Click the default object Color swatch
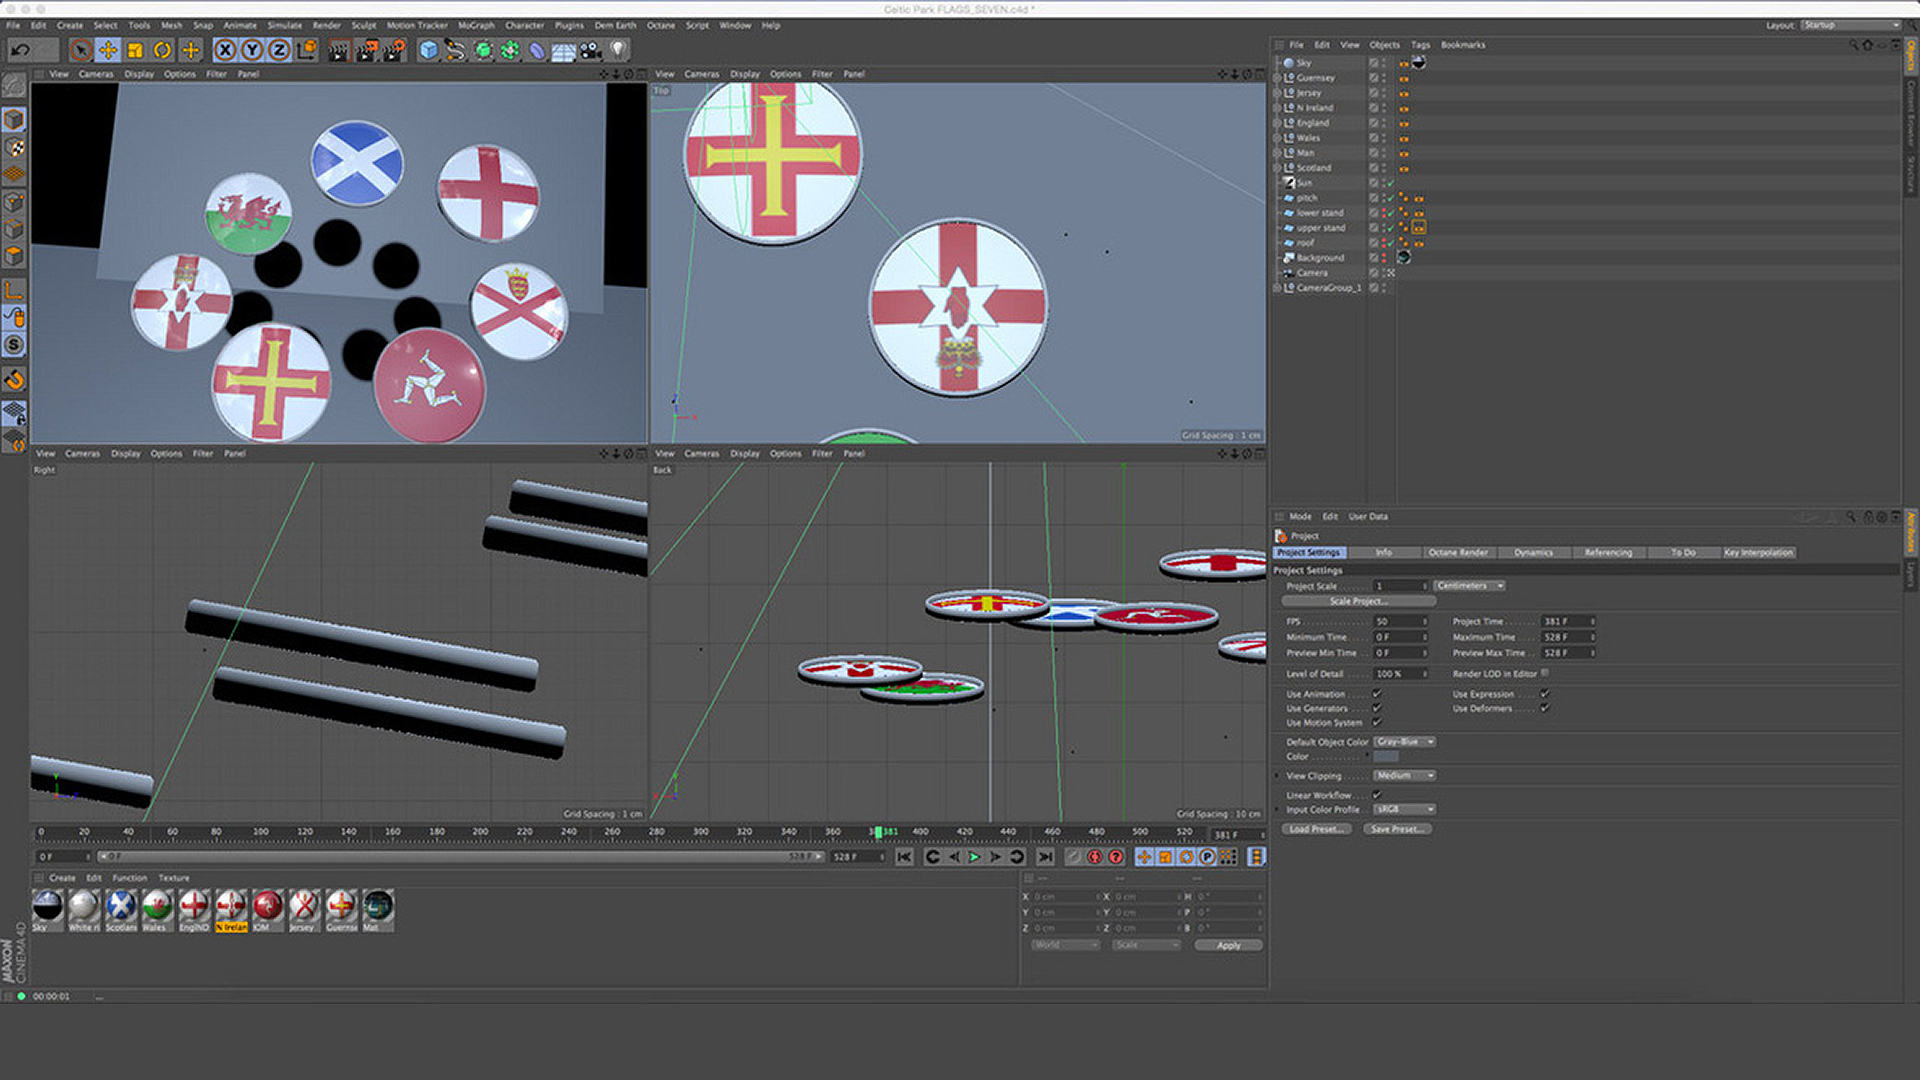The image size is (1920, 1080). (1386, 757)
